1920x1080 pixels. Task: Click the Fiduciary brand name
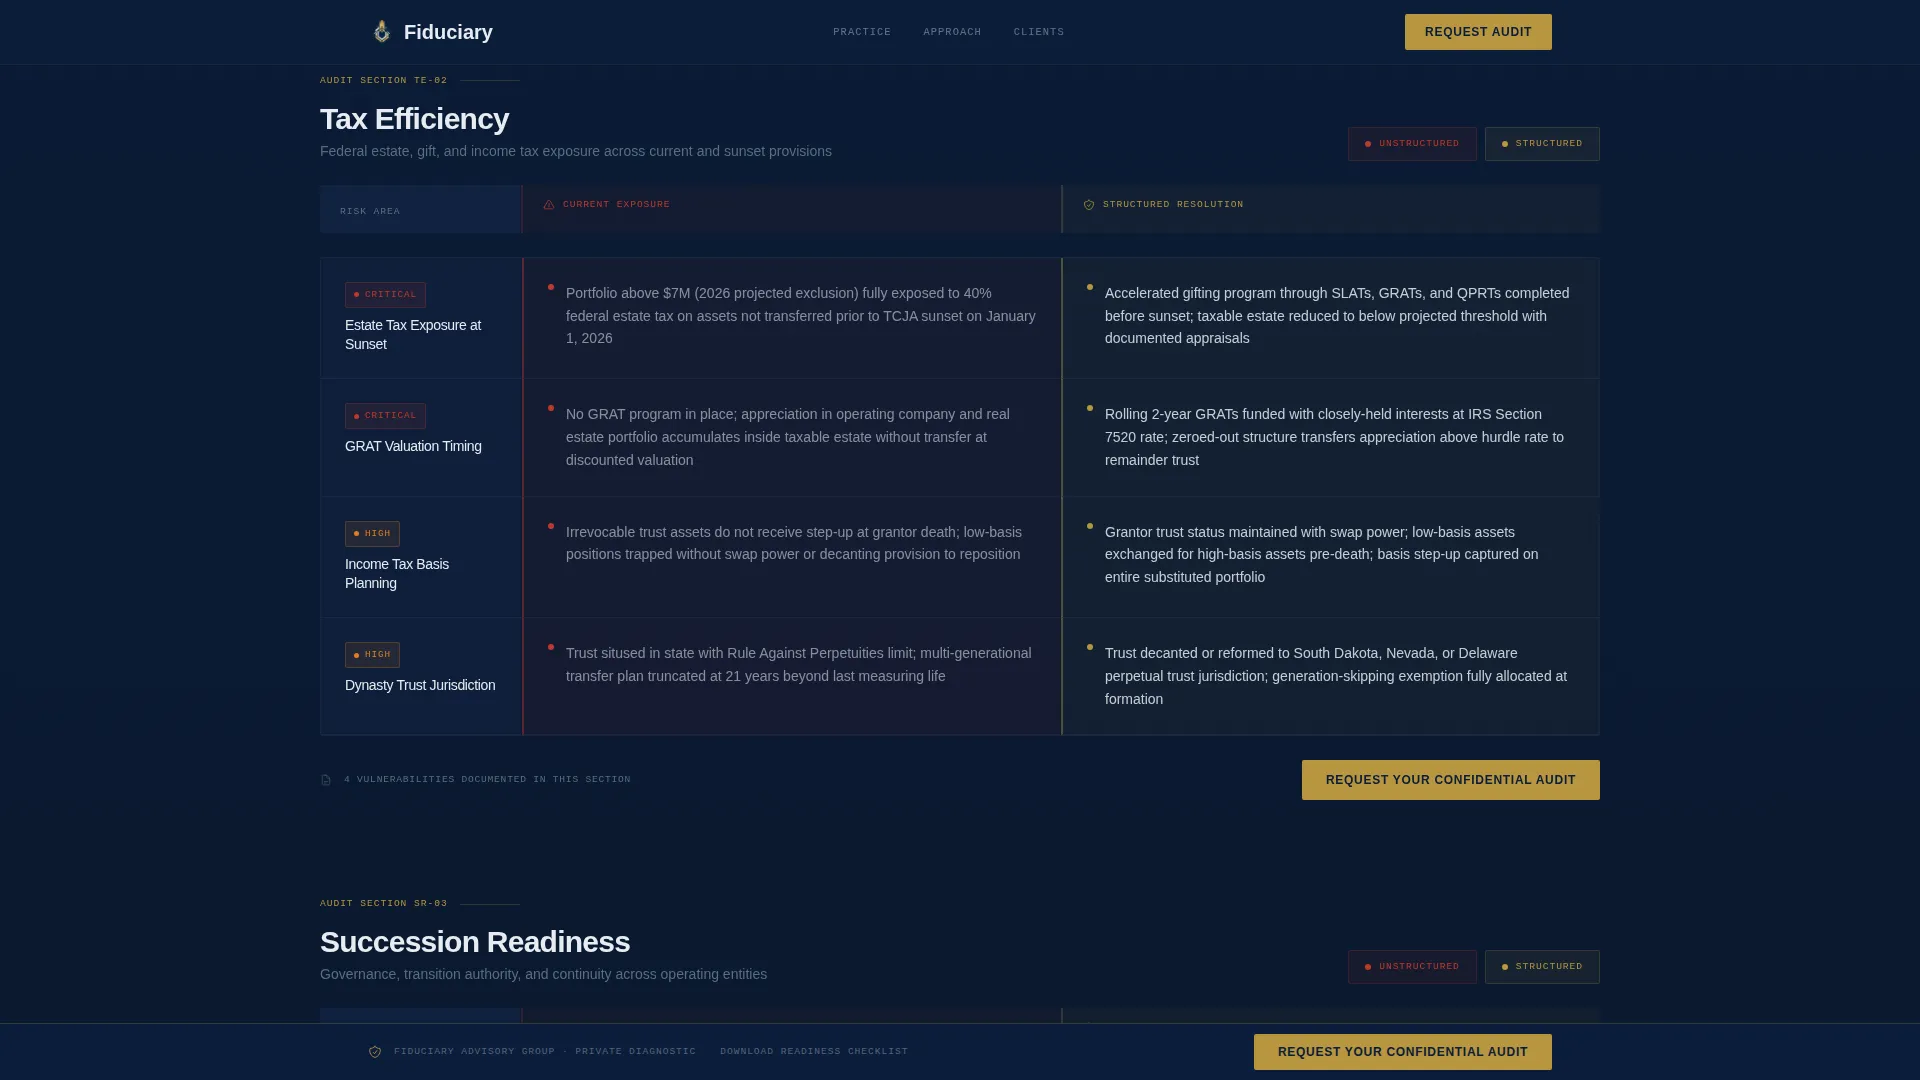coord(448,32)
